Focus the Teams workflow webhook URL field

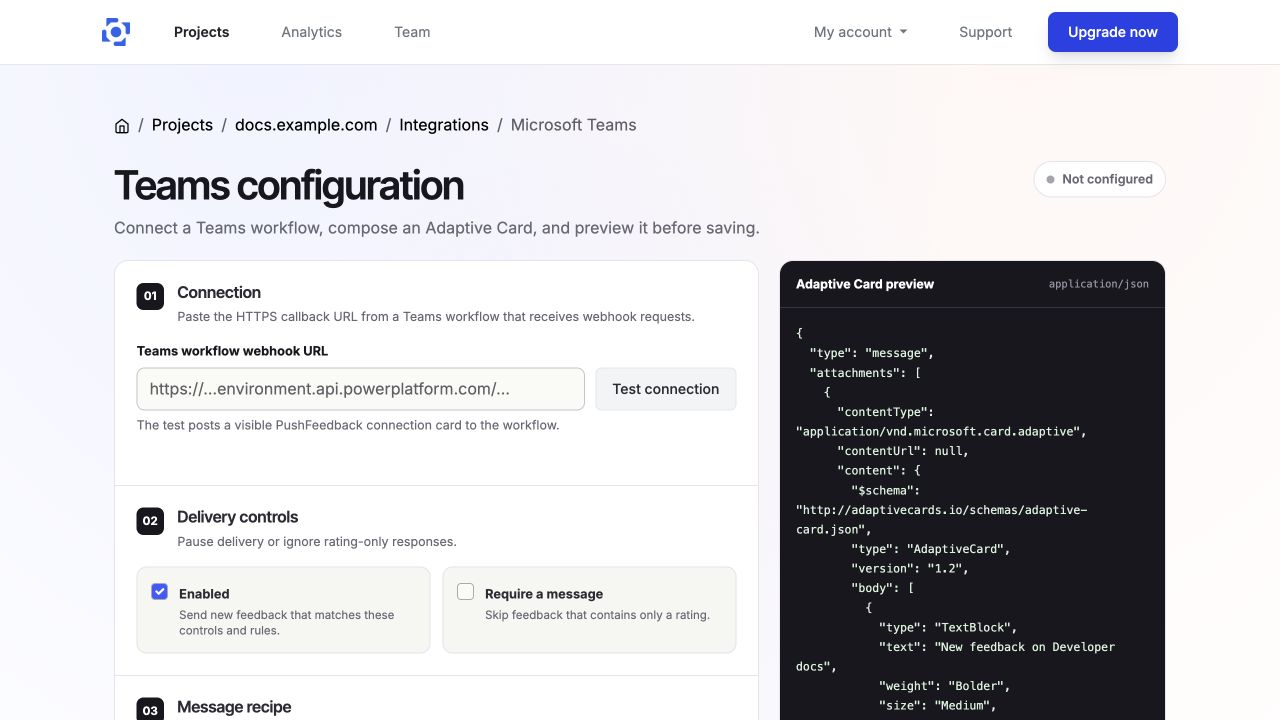pyautogui.click(x=361, y=389)
